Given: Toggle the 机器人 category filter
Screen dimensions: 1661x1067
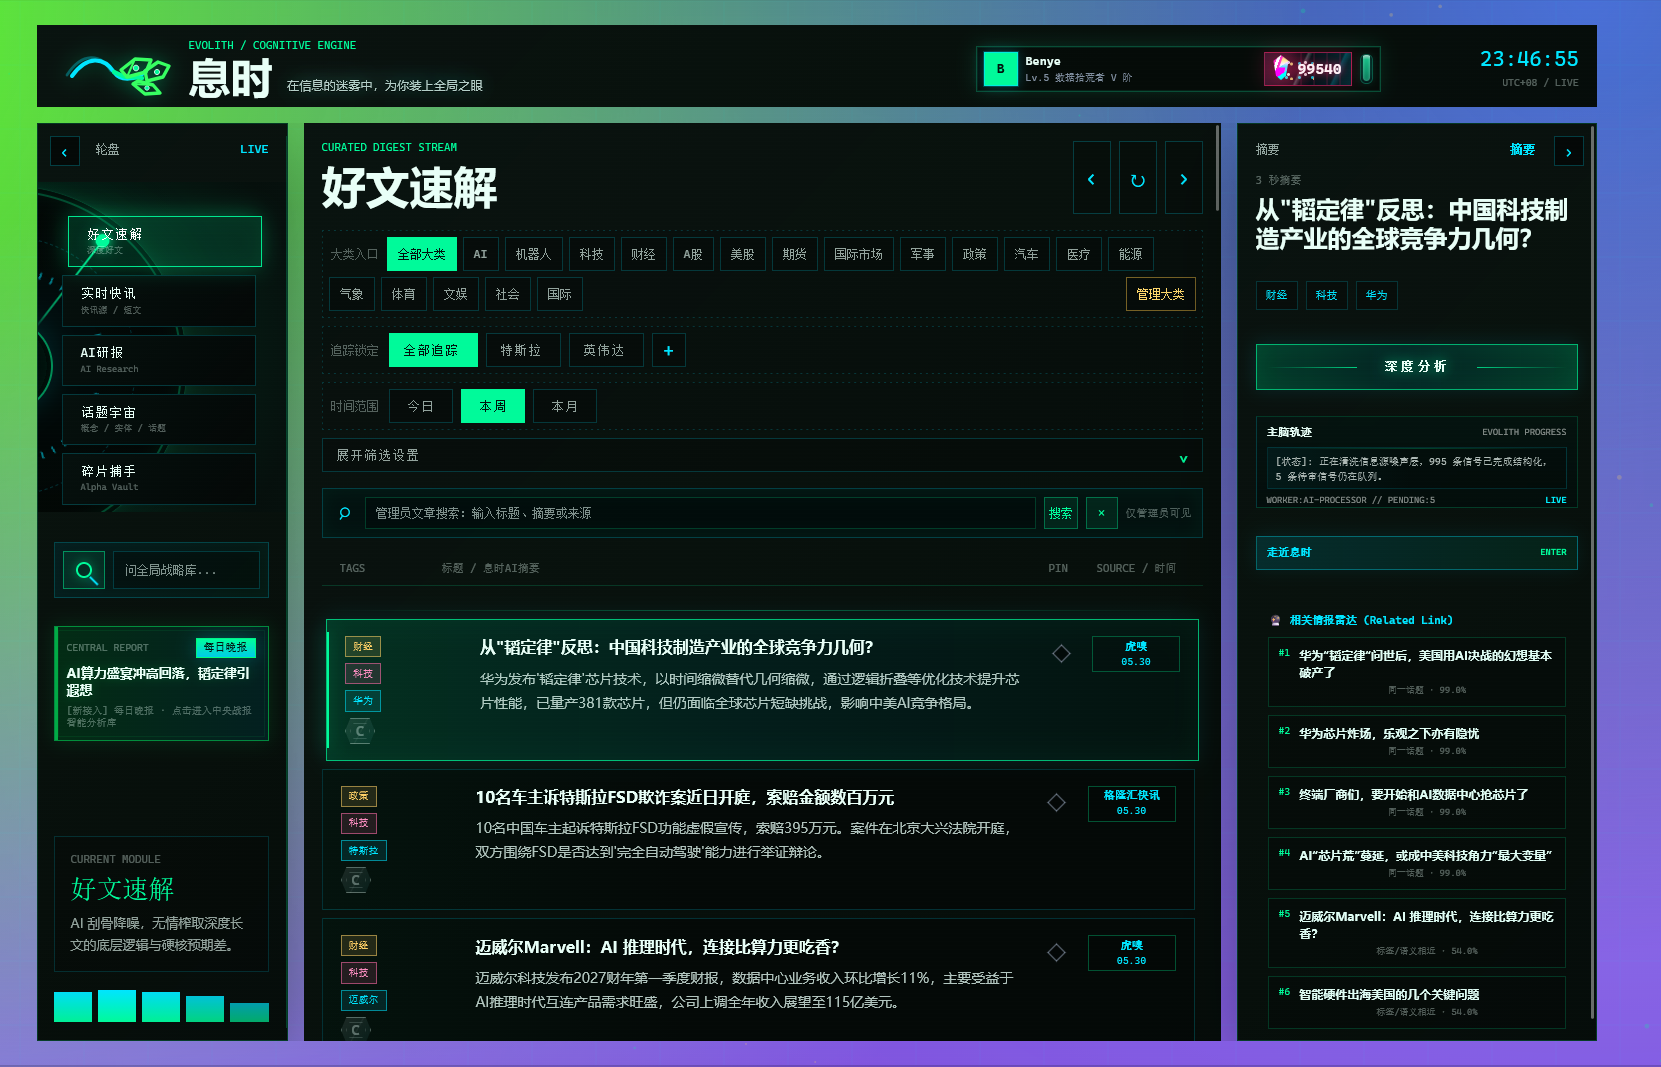Looking at the screenshot, I should point(533,254).
